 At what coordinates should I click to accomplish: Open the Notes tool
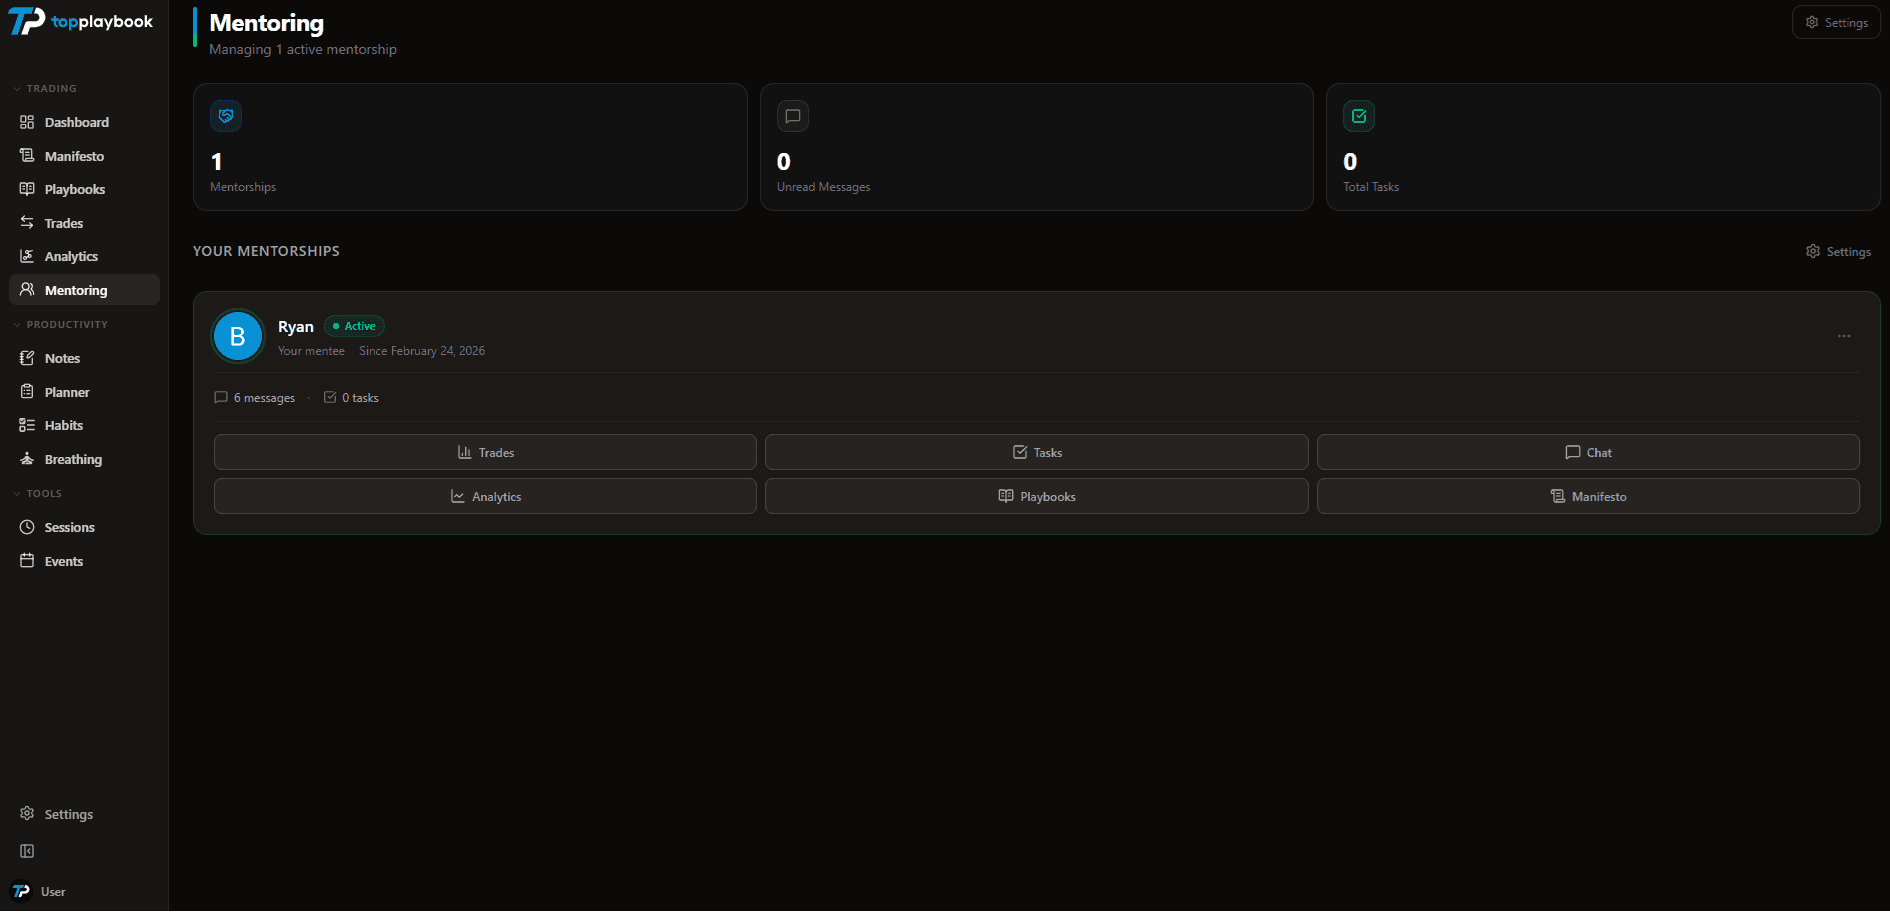click(62, 358)
